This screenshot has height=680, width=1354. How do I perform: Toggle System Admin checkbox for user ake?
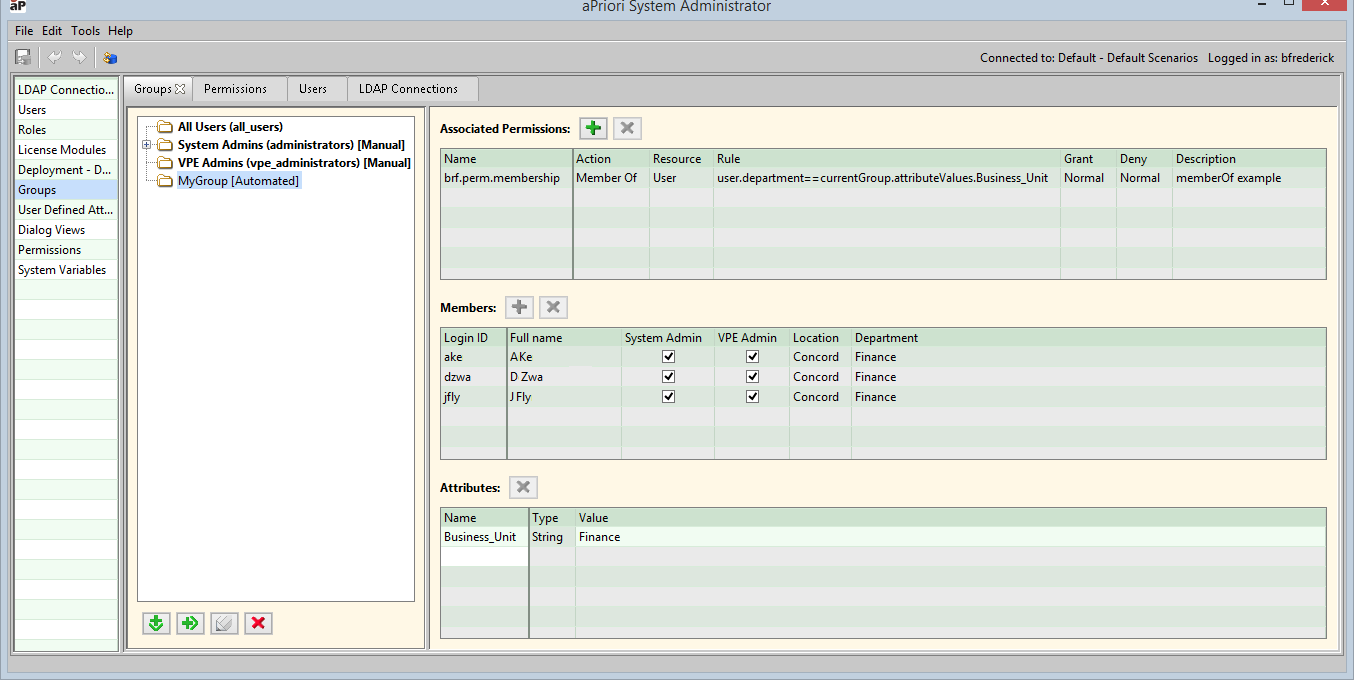tap(668, 357)
